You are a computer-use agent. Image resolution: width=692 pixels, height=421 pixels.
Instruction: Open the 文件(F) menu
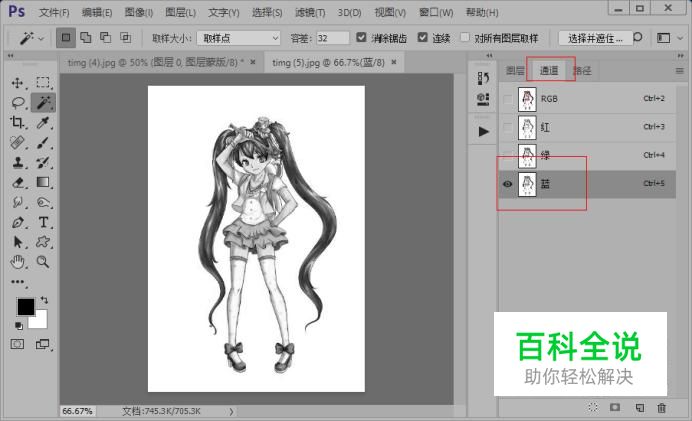click(x=54, y=13)
